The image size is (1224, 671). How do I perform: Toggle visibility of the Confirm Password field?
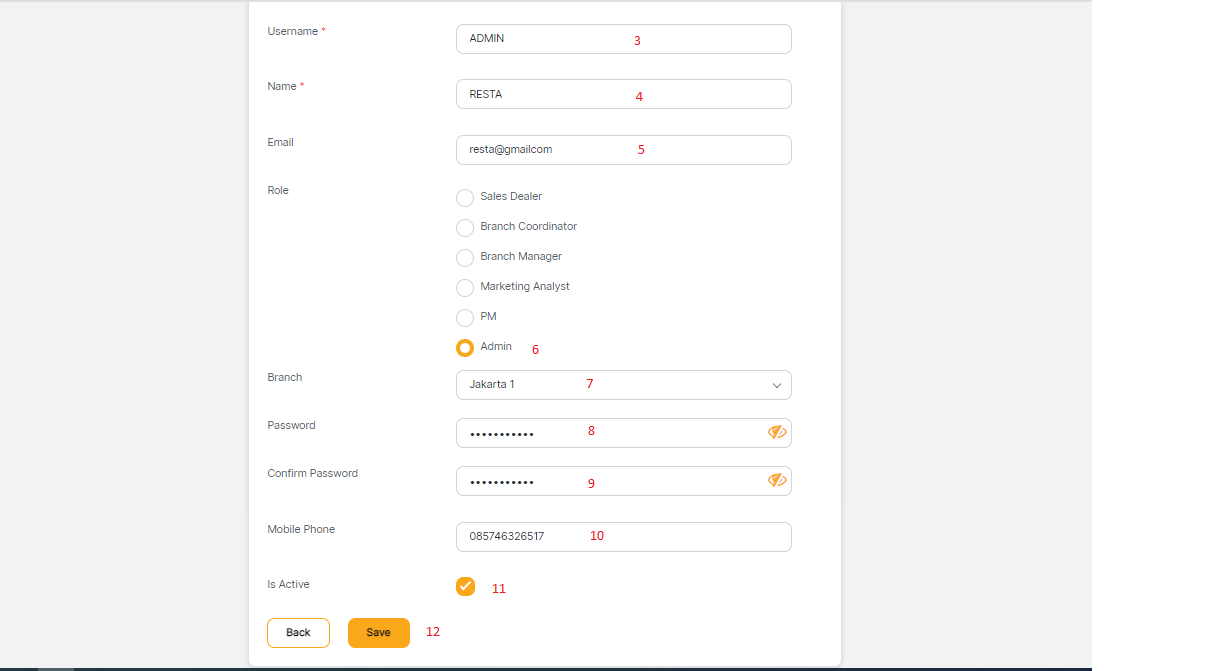pyautogui.click(x=777, y=480)
